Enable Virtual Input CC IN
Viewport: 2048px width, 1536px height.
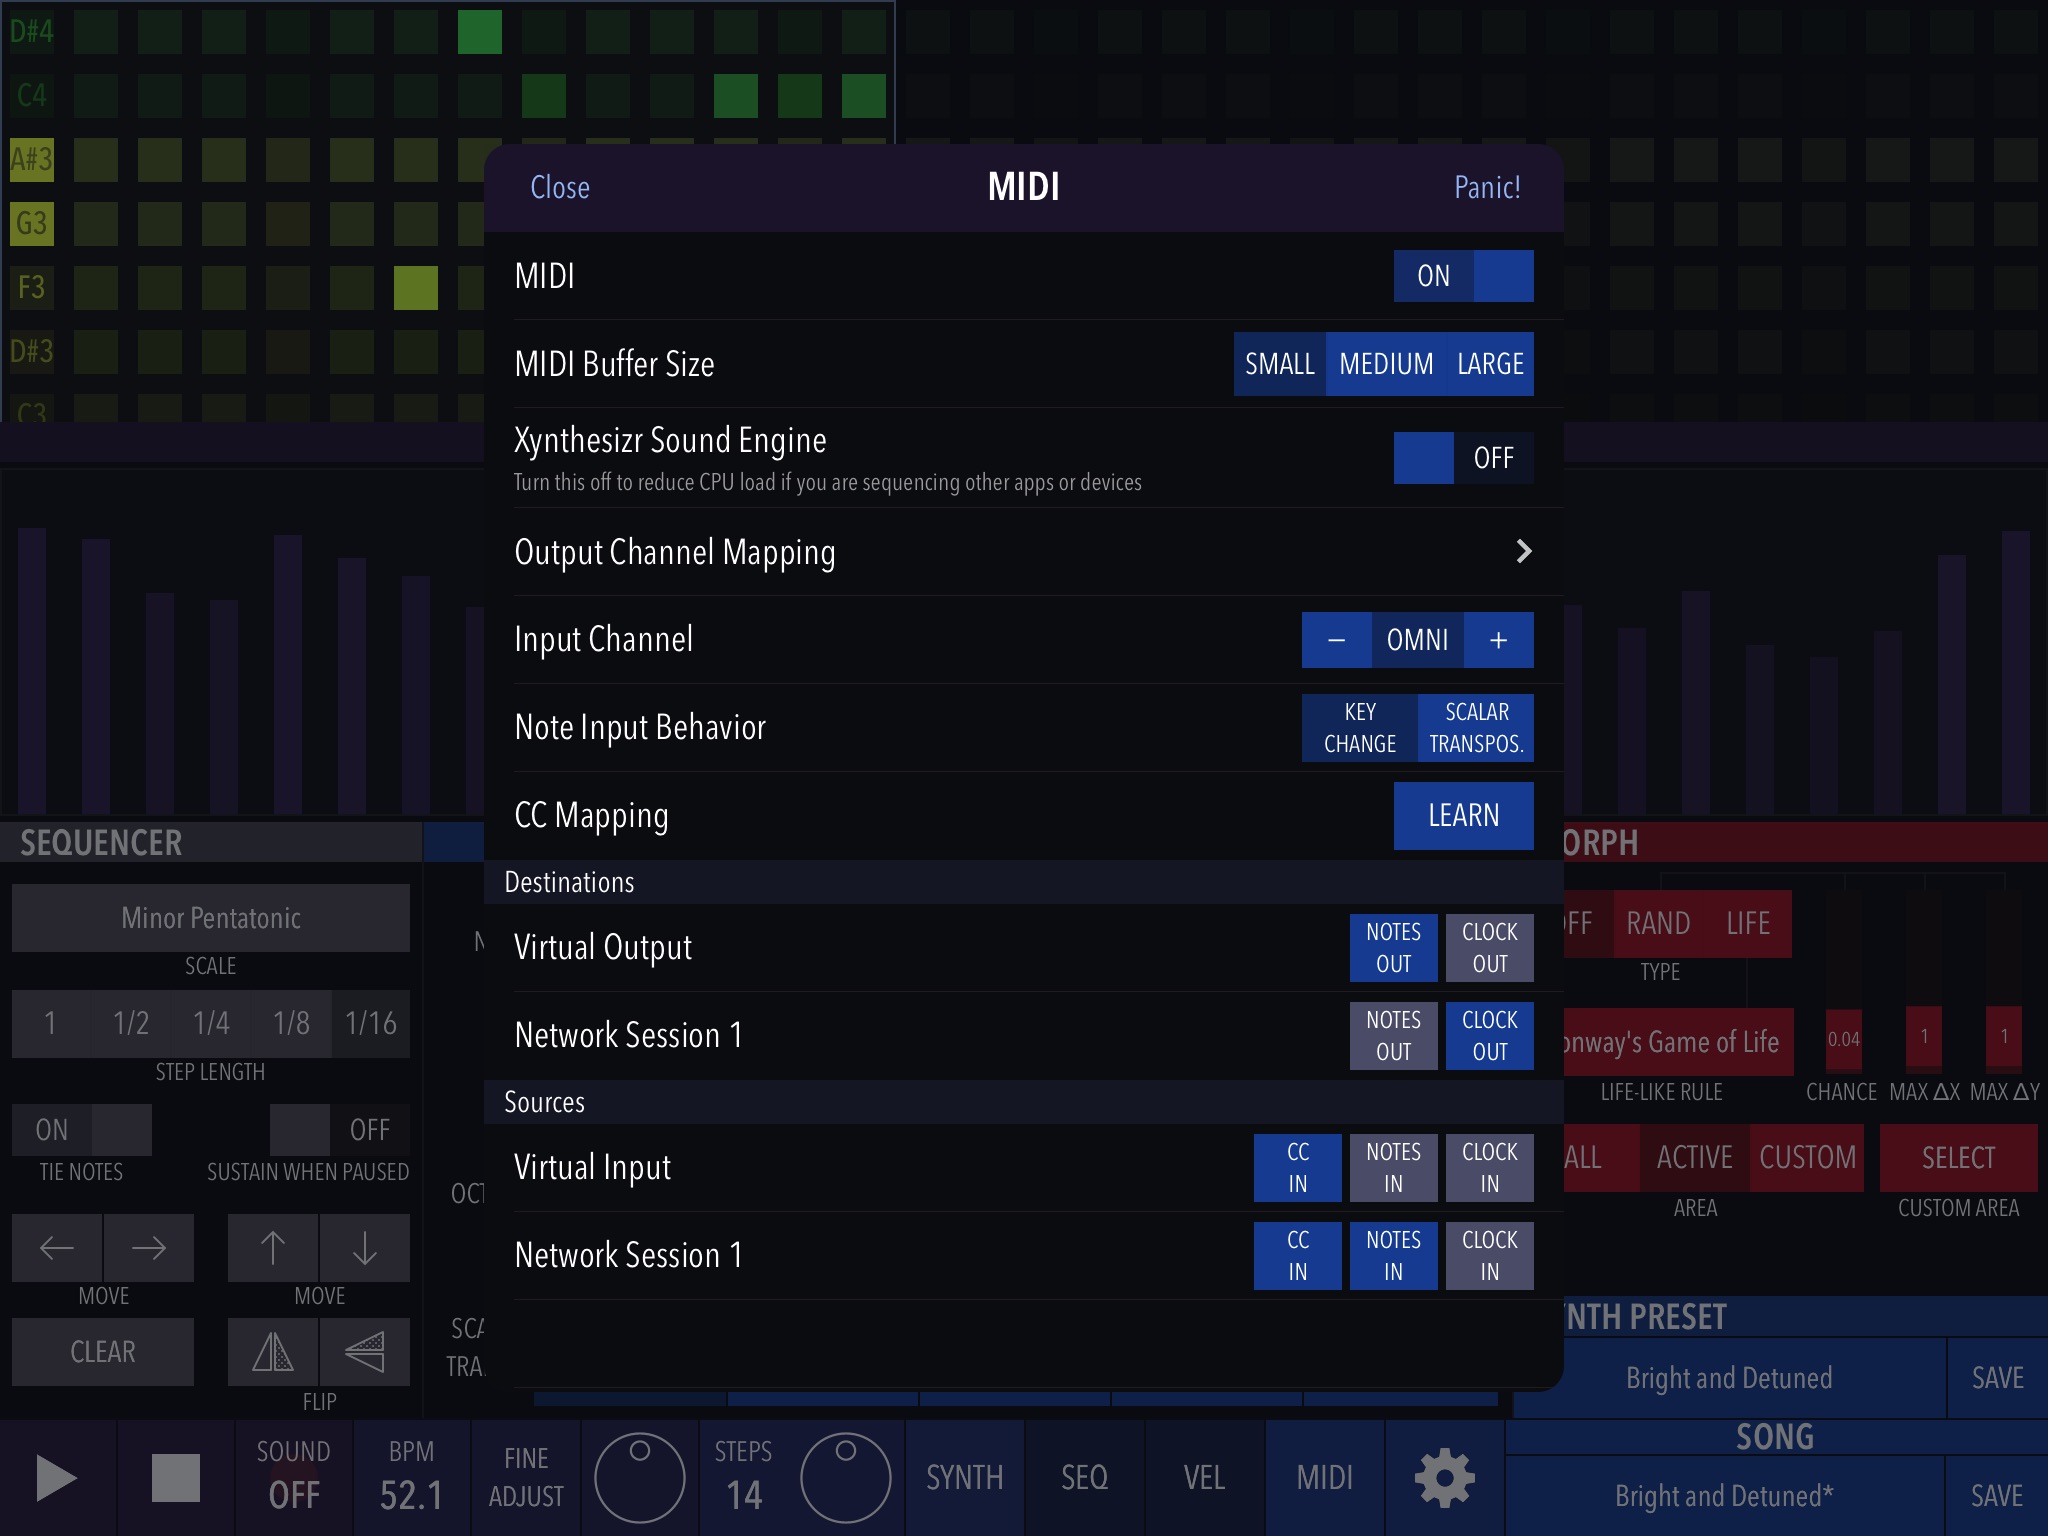click(x=1298, y=1167)
